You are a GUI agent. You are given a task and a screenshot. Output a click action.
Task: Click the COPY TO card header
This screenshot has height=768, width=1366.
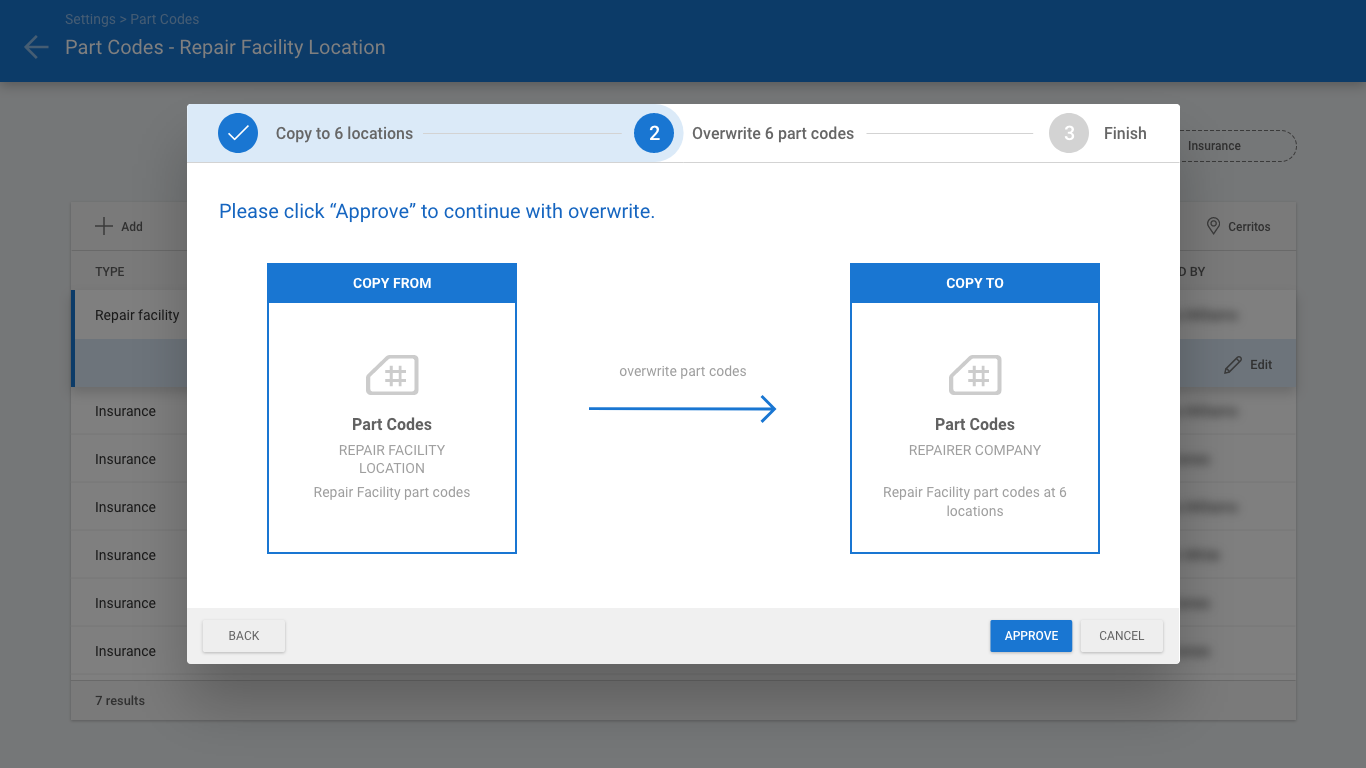coord(975,283)
